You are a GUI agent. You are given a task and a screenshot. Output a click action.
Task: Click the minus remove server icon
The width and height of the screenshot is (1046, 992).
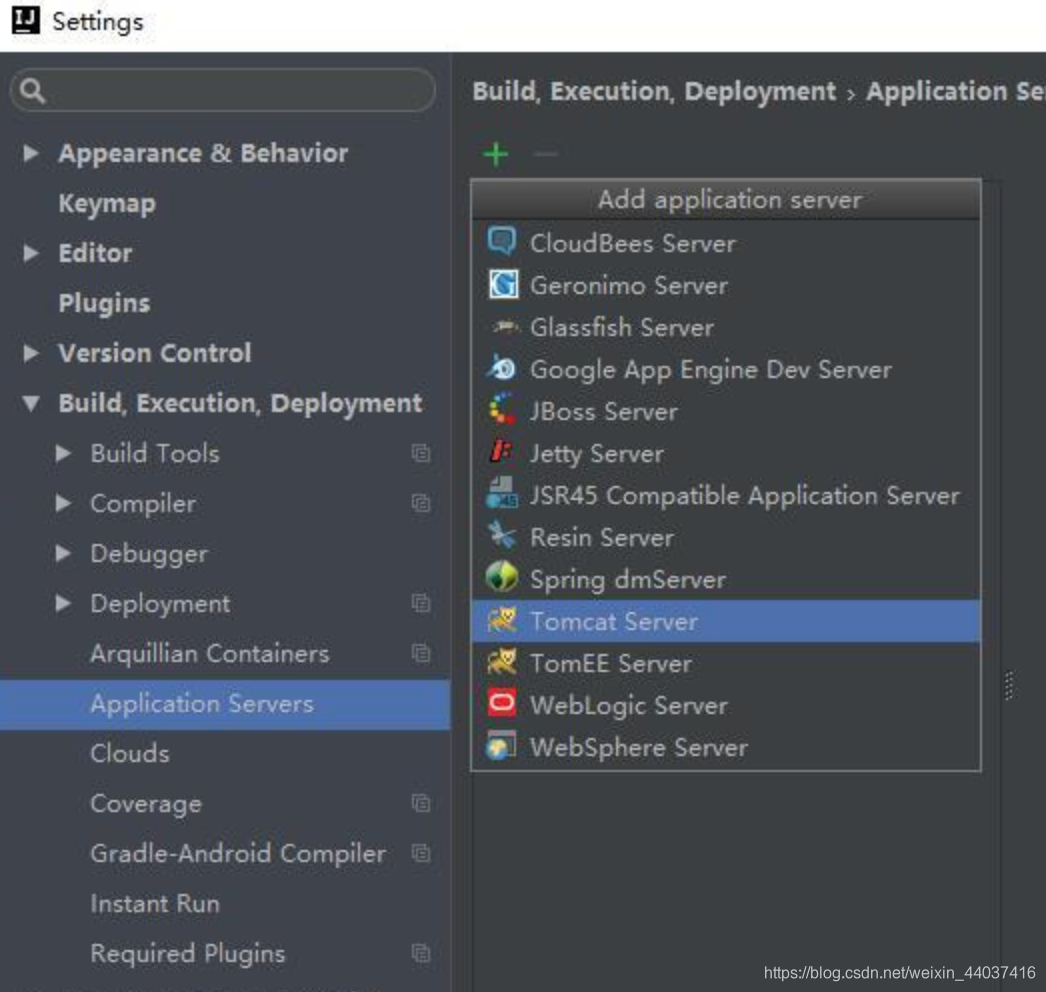tap(546, 154)
